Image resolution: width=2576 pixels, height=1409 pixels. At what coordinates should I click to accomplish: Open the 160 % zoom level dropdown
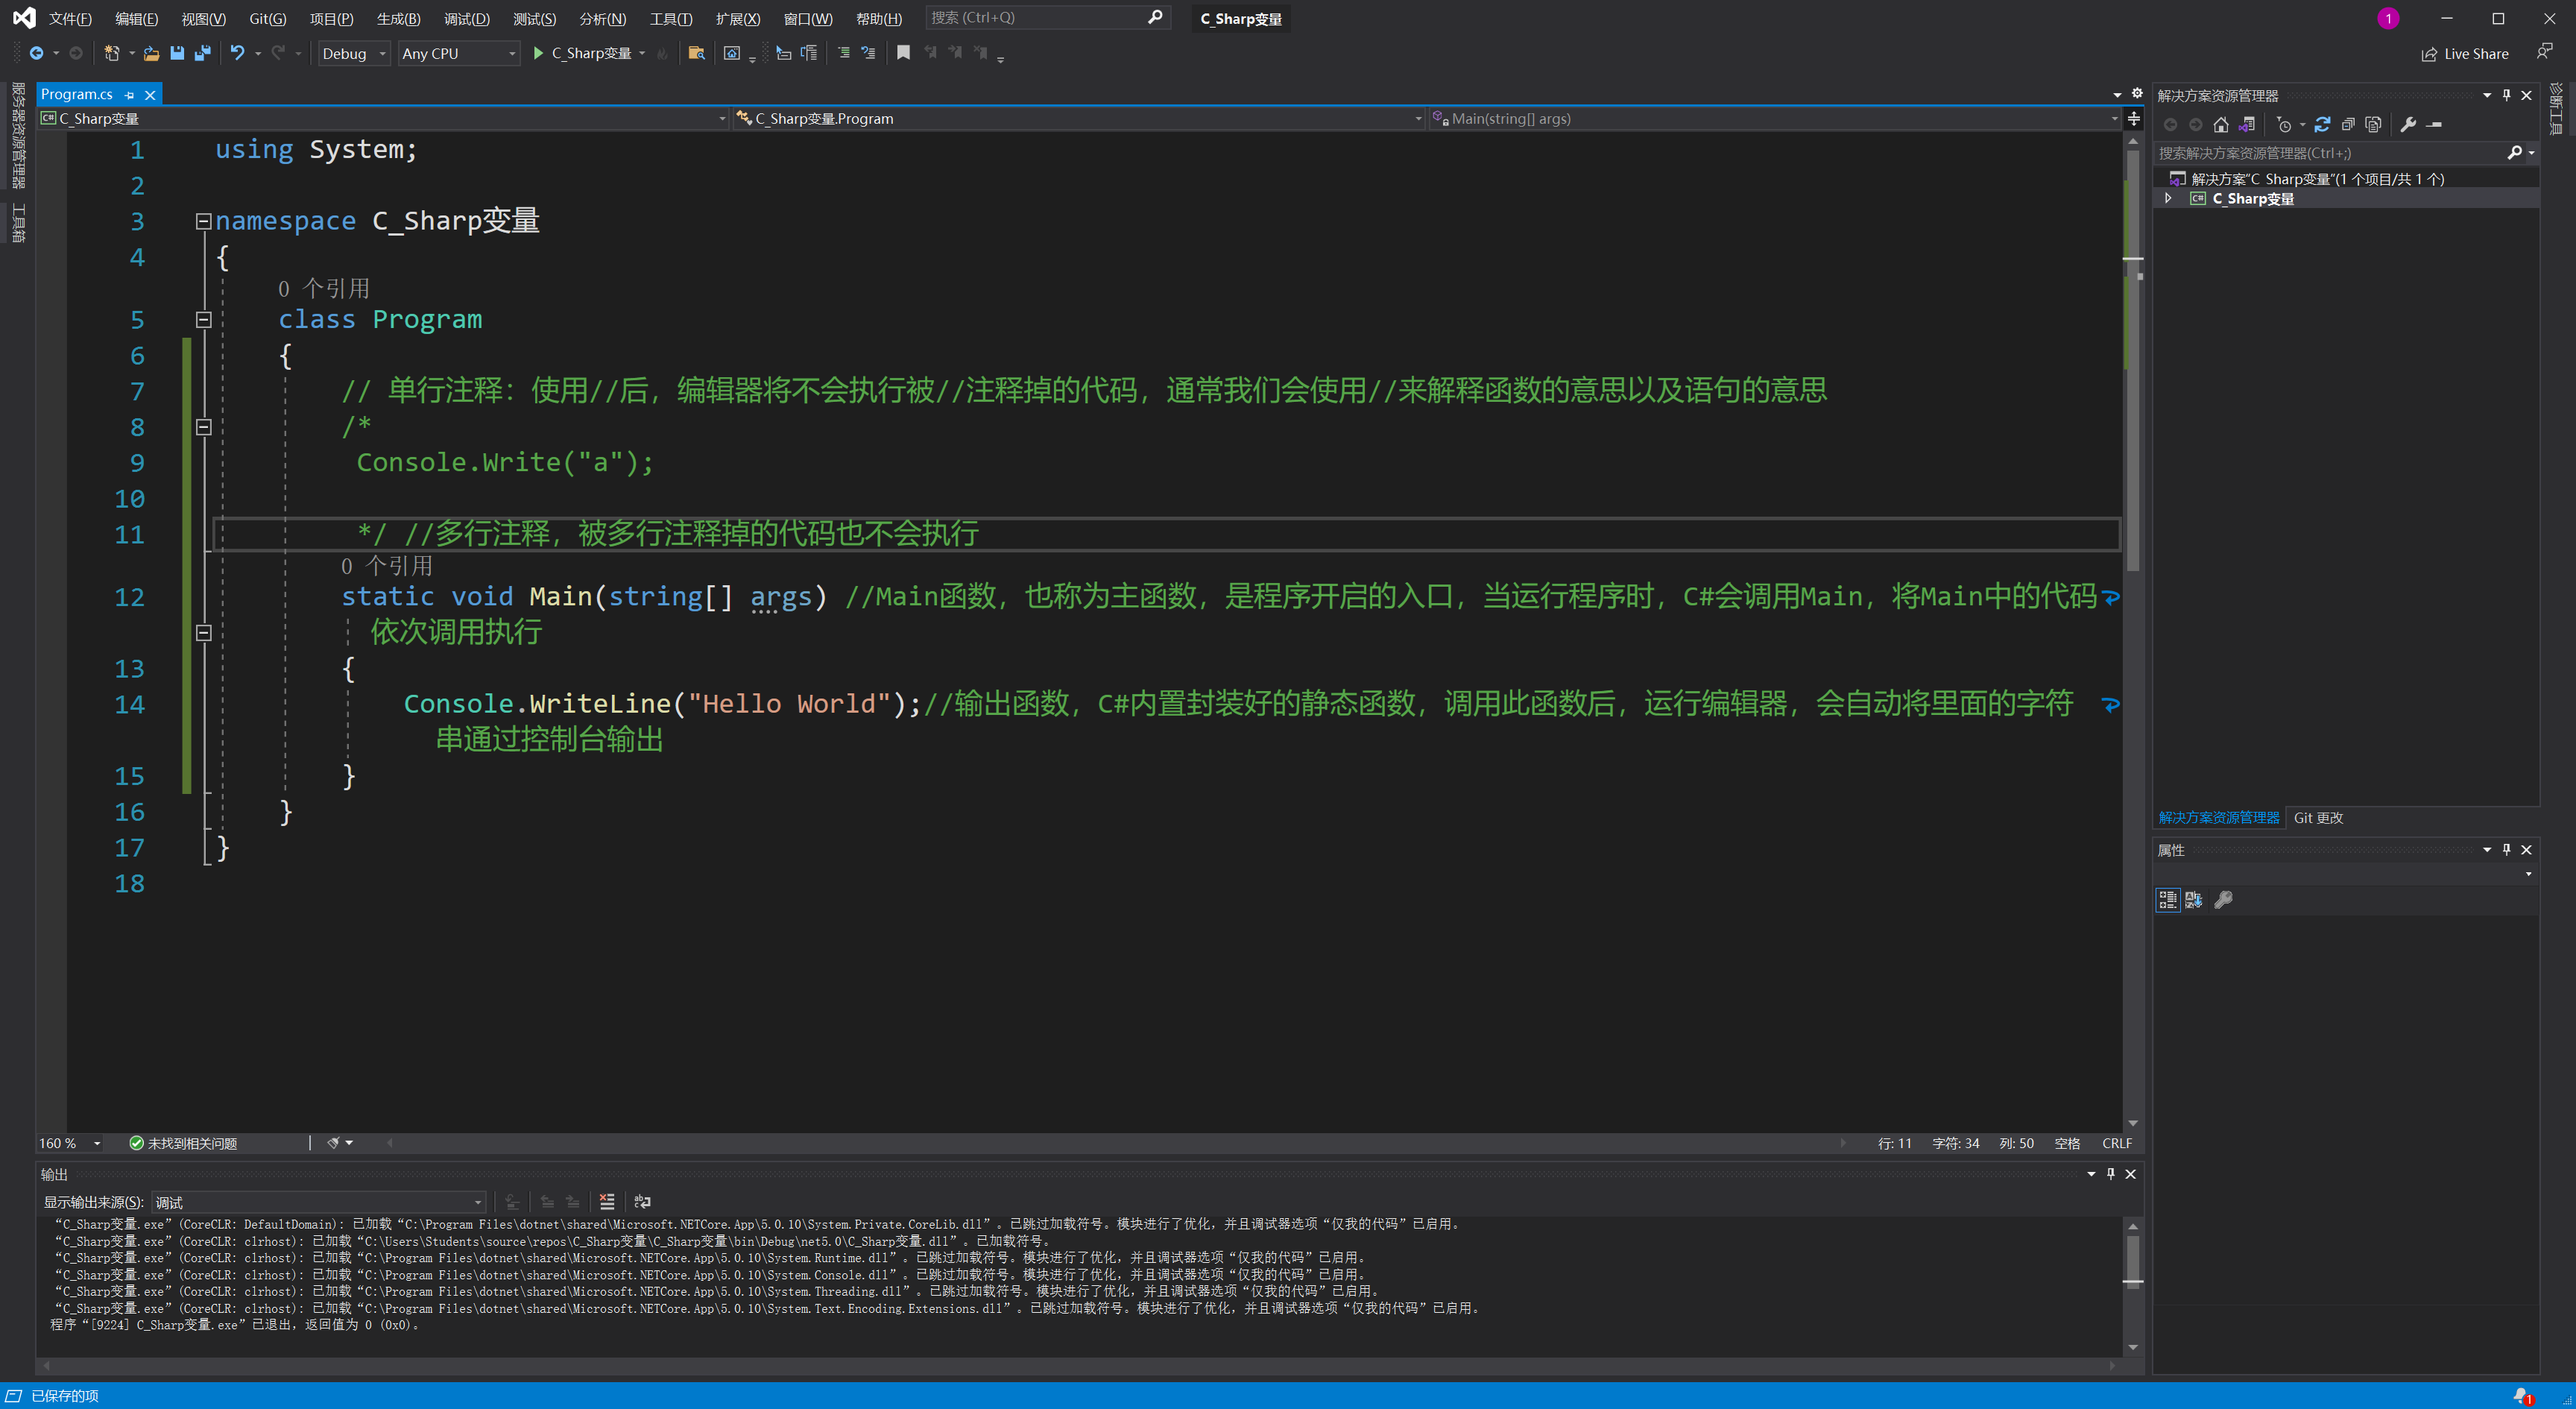pos(71,1143)
